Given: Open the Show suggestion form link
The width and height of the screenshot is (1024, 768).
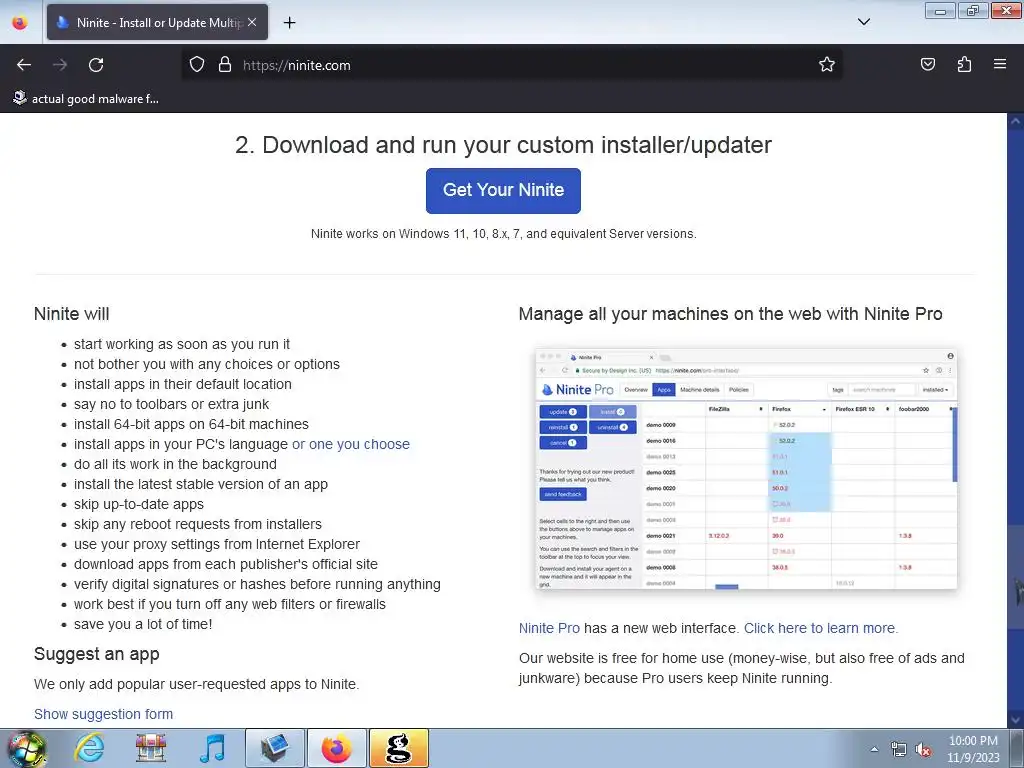Looking at the screenshot, I should tap(103, 714).
